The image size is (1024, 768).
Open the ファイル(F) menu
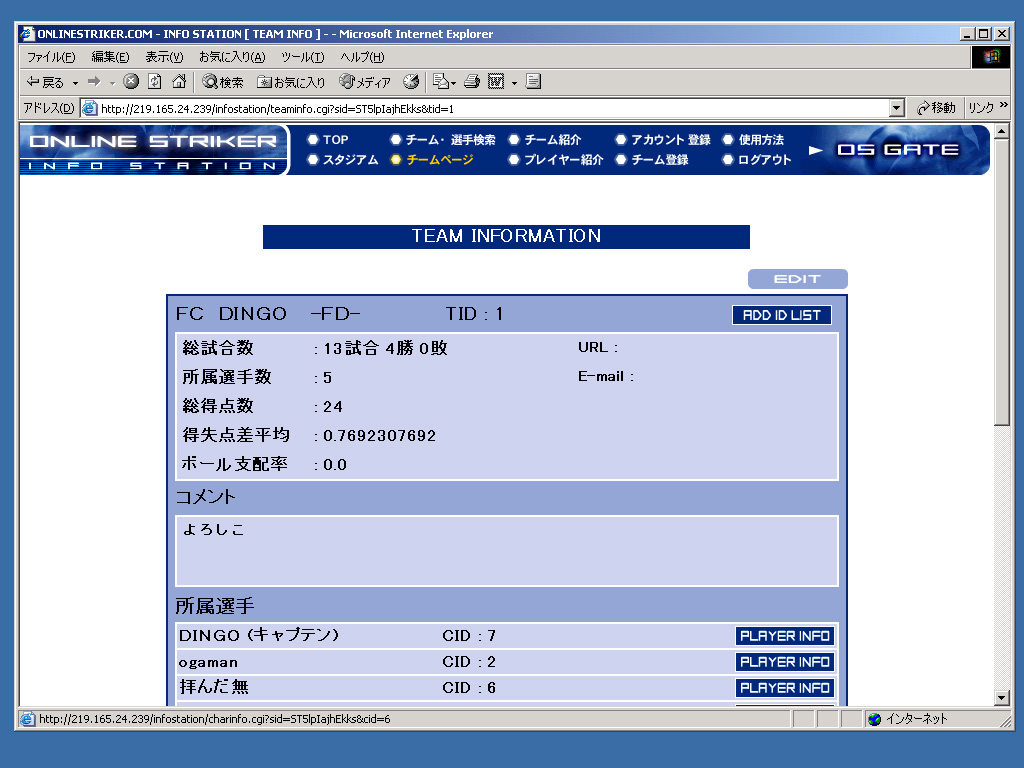(x=50, y=57)
